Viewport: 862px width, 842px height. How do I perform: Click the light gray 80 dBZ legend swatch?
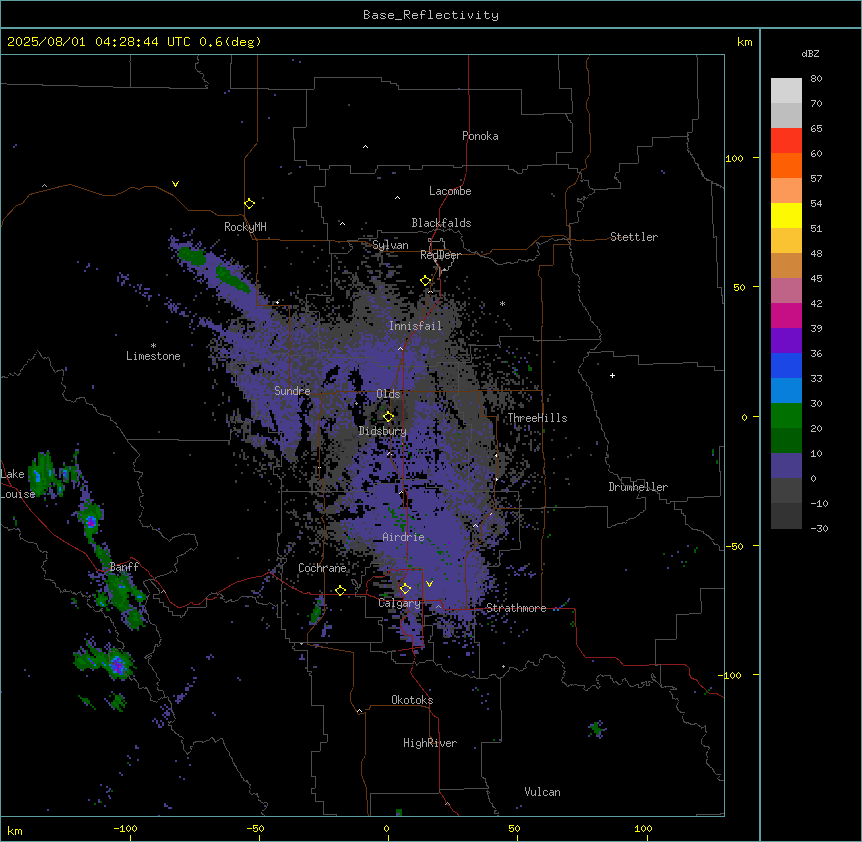[x=786, y=90]
